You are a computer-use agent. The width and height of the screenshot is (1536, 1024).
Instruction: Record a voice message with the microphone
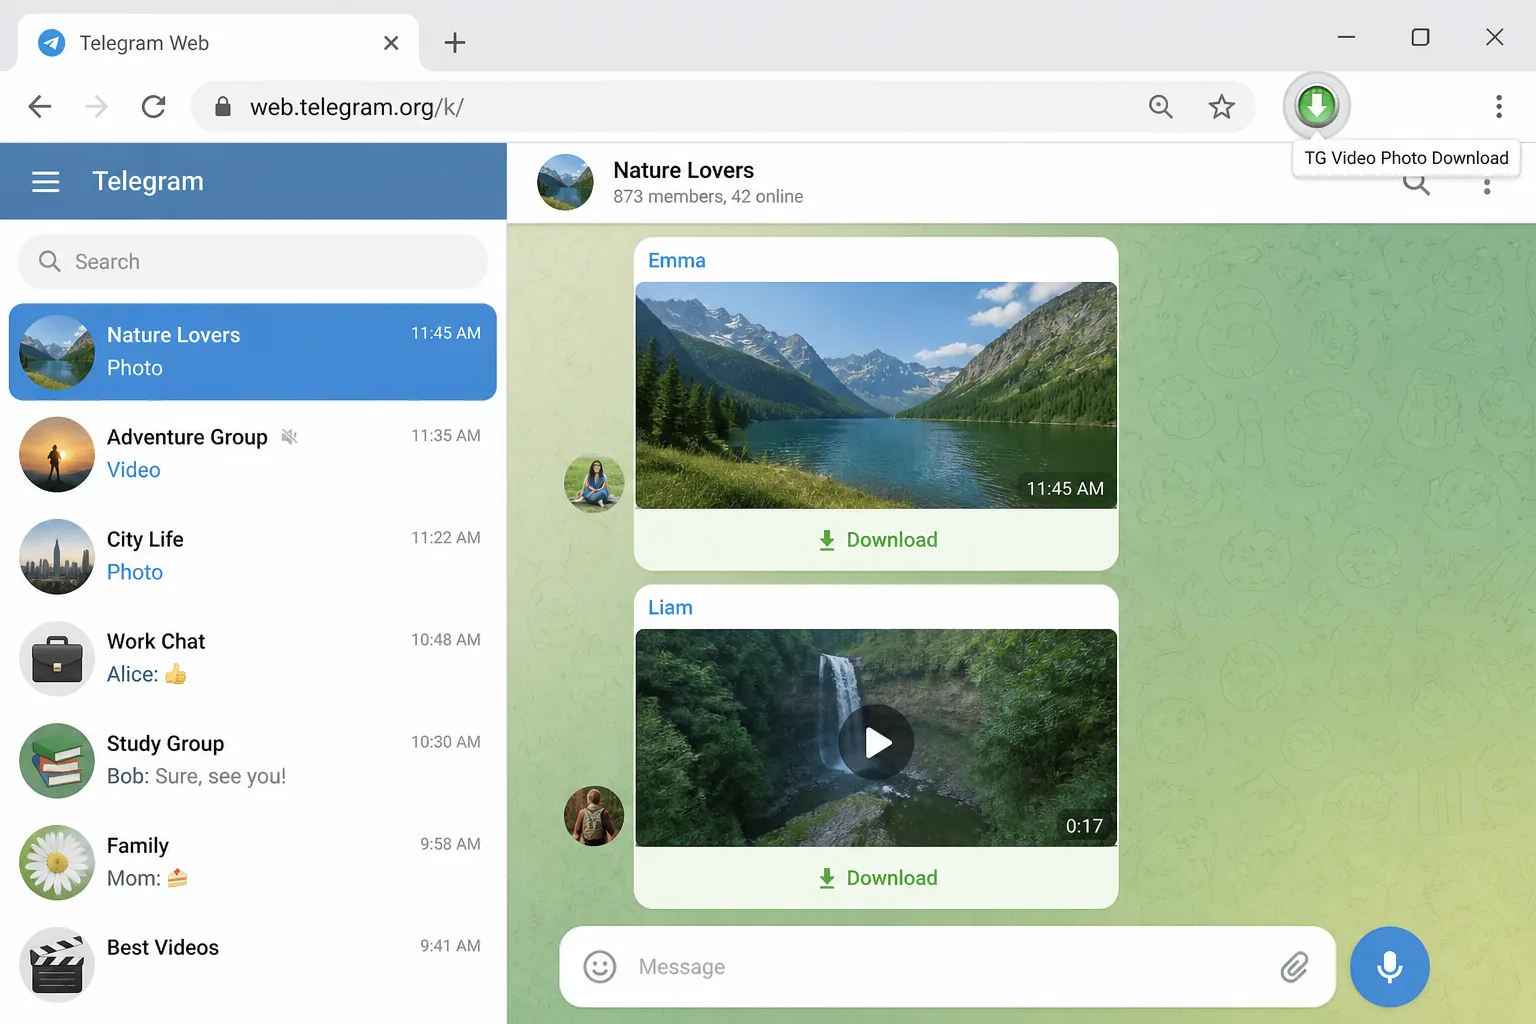click(1389, 967)
